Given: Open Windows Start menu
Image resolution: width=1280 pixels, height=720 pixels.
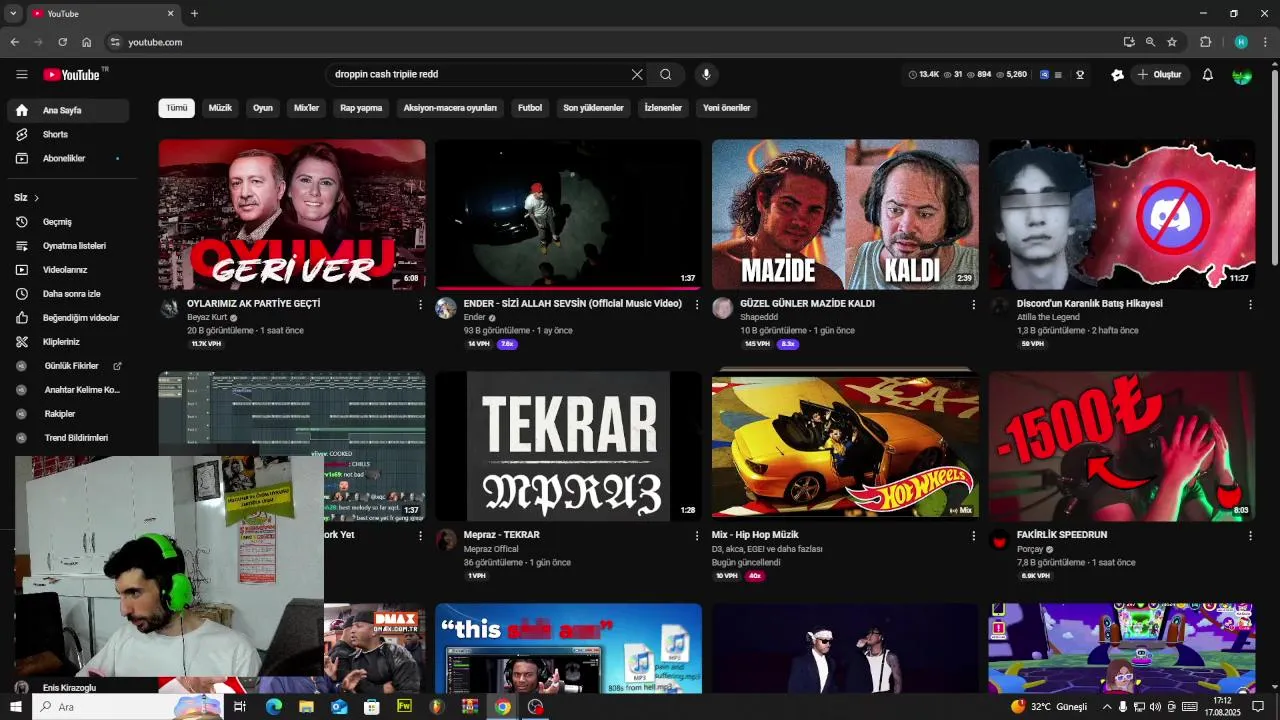Looking at the screenshot, I should [15, 707].
